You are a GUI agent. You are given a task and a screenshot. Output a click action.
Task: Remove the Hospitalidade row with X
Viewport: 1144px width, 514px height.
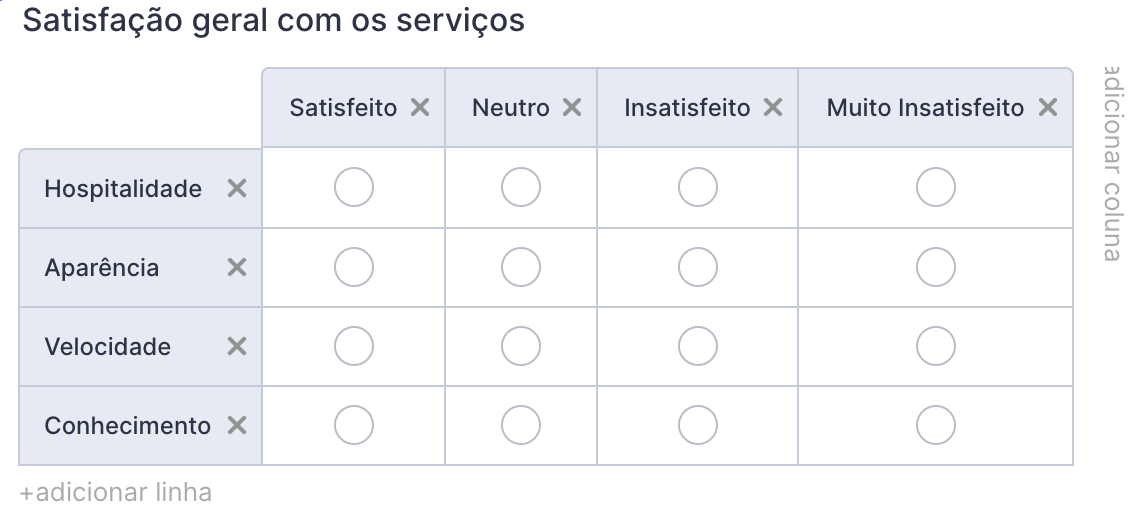[x=237, y=188]
